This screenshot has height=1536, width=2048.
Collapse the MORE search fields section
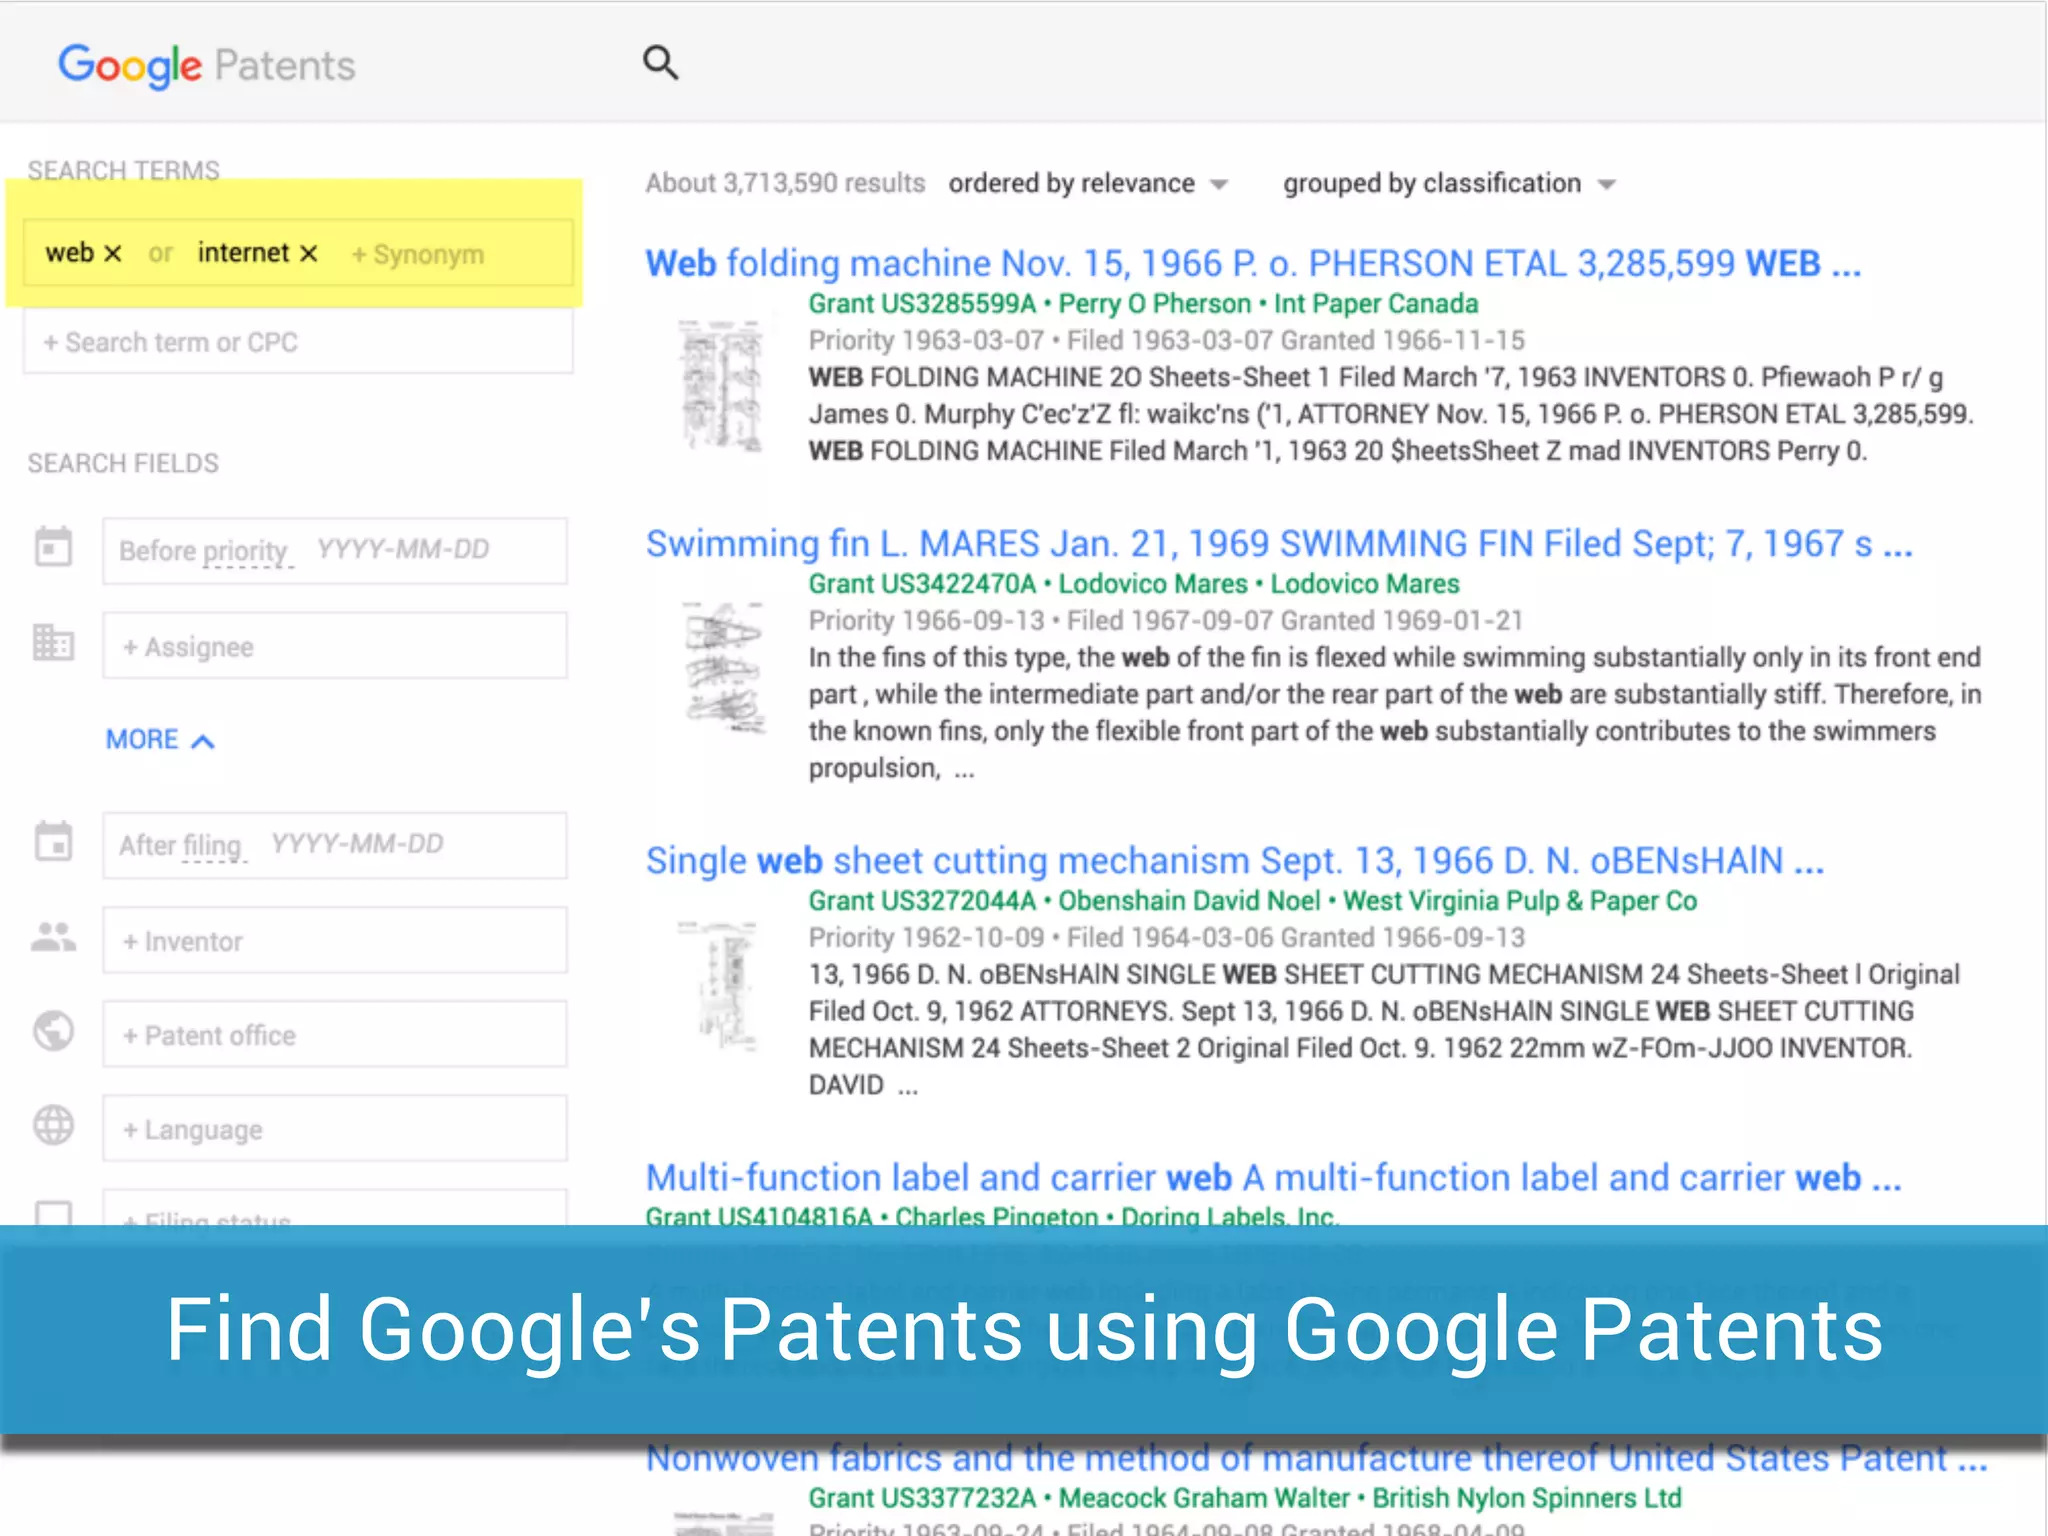160,740
